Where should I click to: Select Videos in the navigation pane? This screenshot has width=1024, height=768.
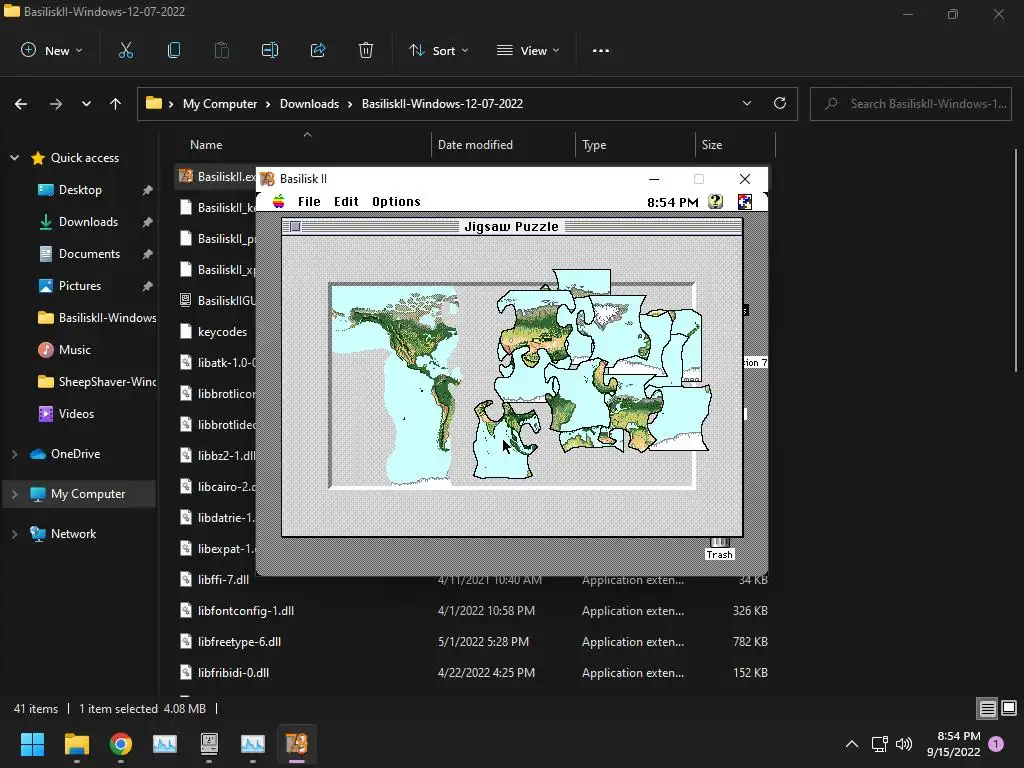[x=76, y=413]
